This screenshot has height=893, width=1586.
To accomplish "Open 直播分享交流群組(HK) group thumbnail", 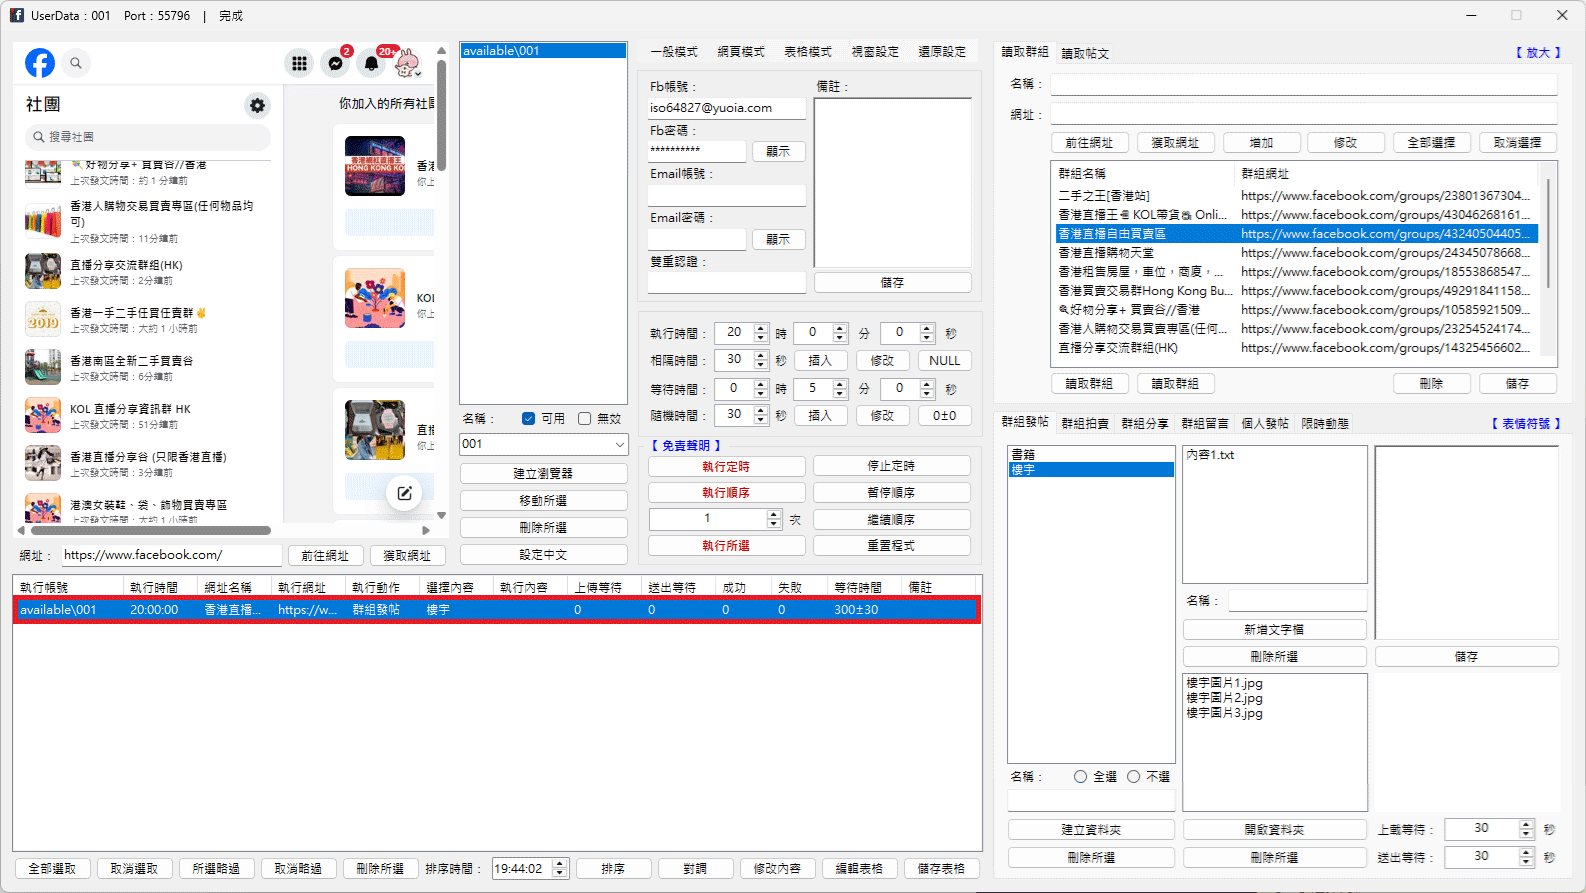I will tap(43, 271).
